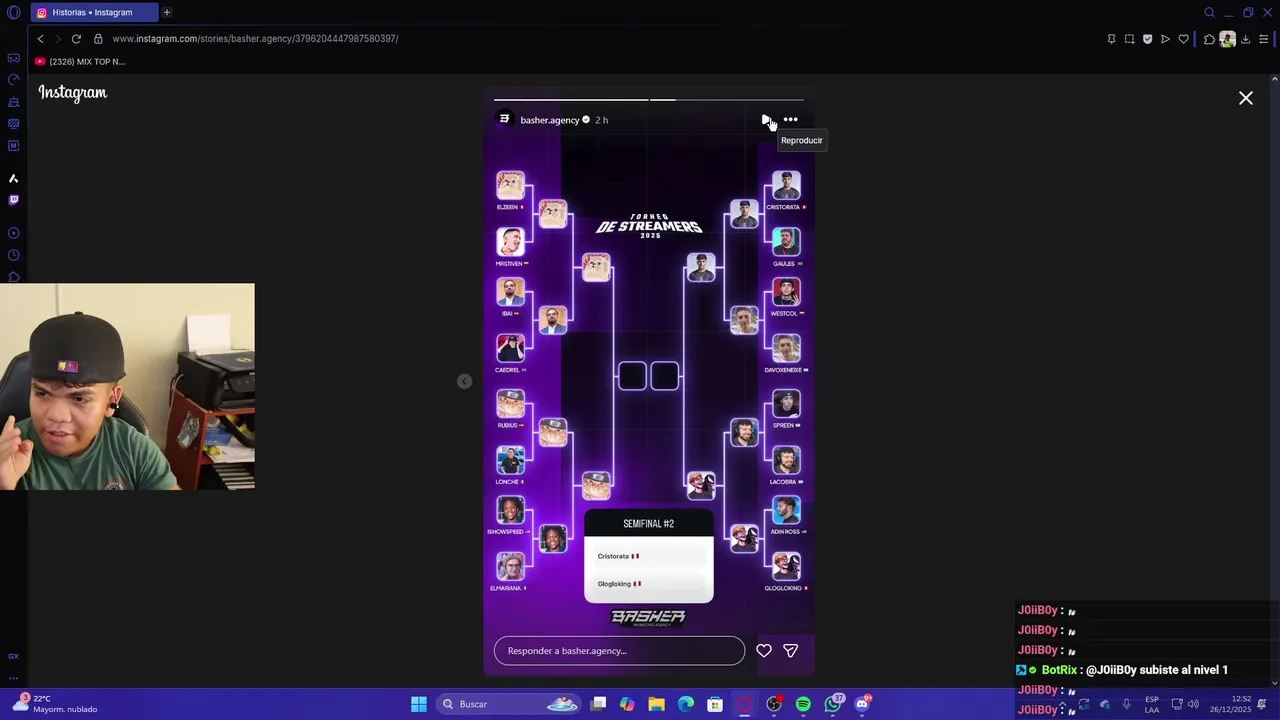Open GX Corner gamepad sidebar icon
Viewport: 1280px width, 720px height.
pyautogui.click(x=13, y=58)
